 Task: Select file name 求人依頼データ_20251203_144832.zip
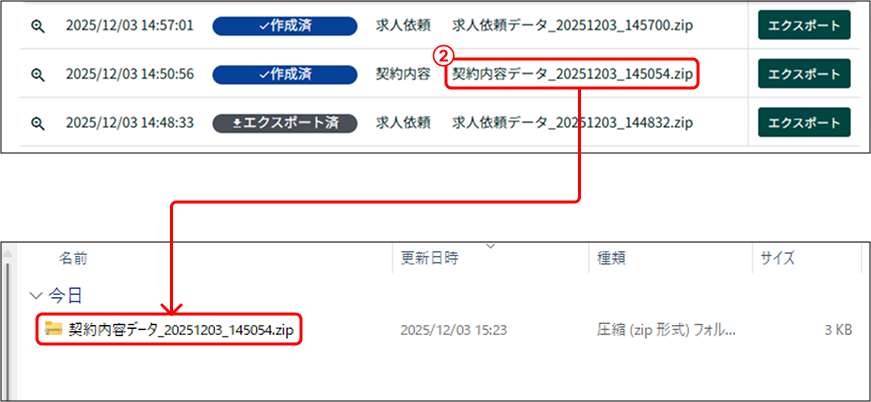click(573, 123)
